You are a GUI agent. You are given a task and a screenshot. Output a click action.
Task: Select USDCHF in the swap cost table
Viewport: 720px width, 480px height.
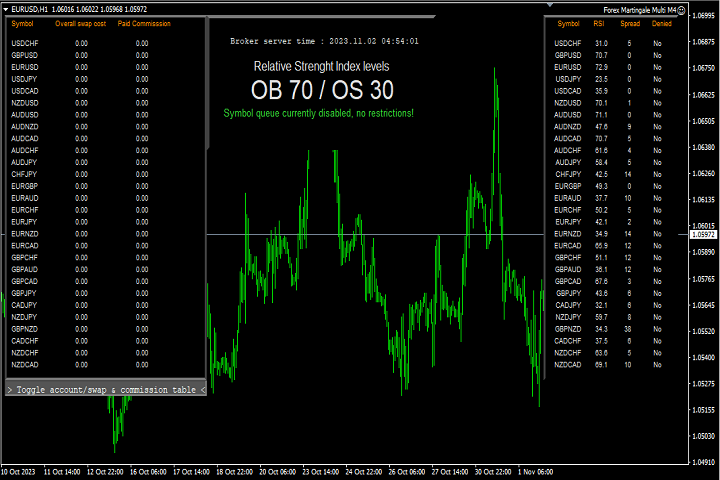[25, 43]
